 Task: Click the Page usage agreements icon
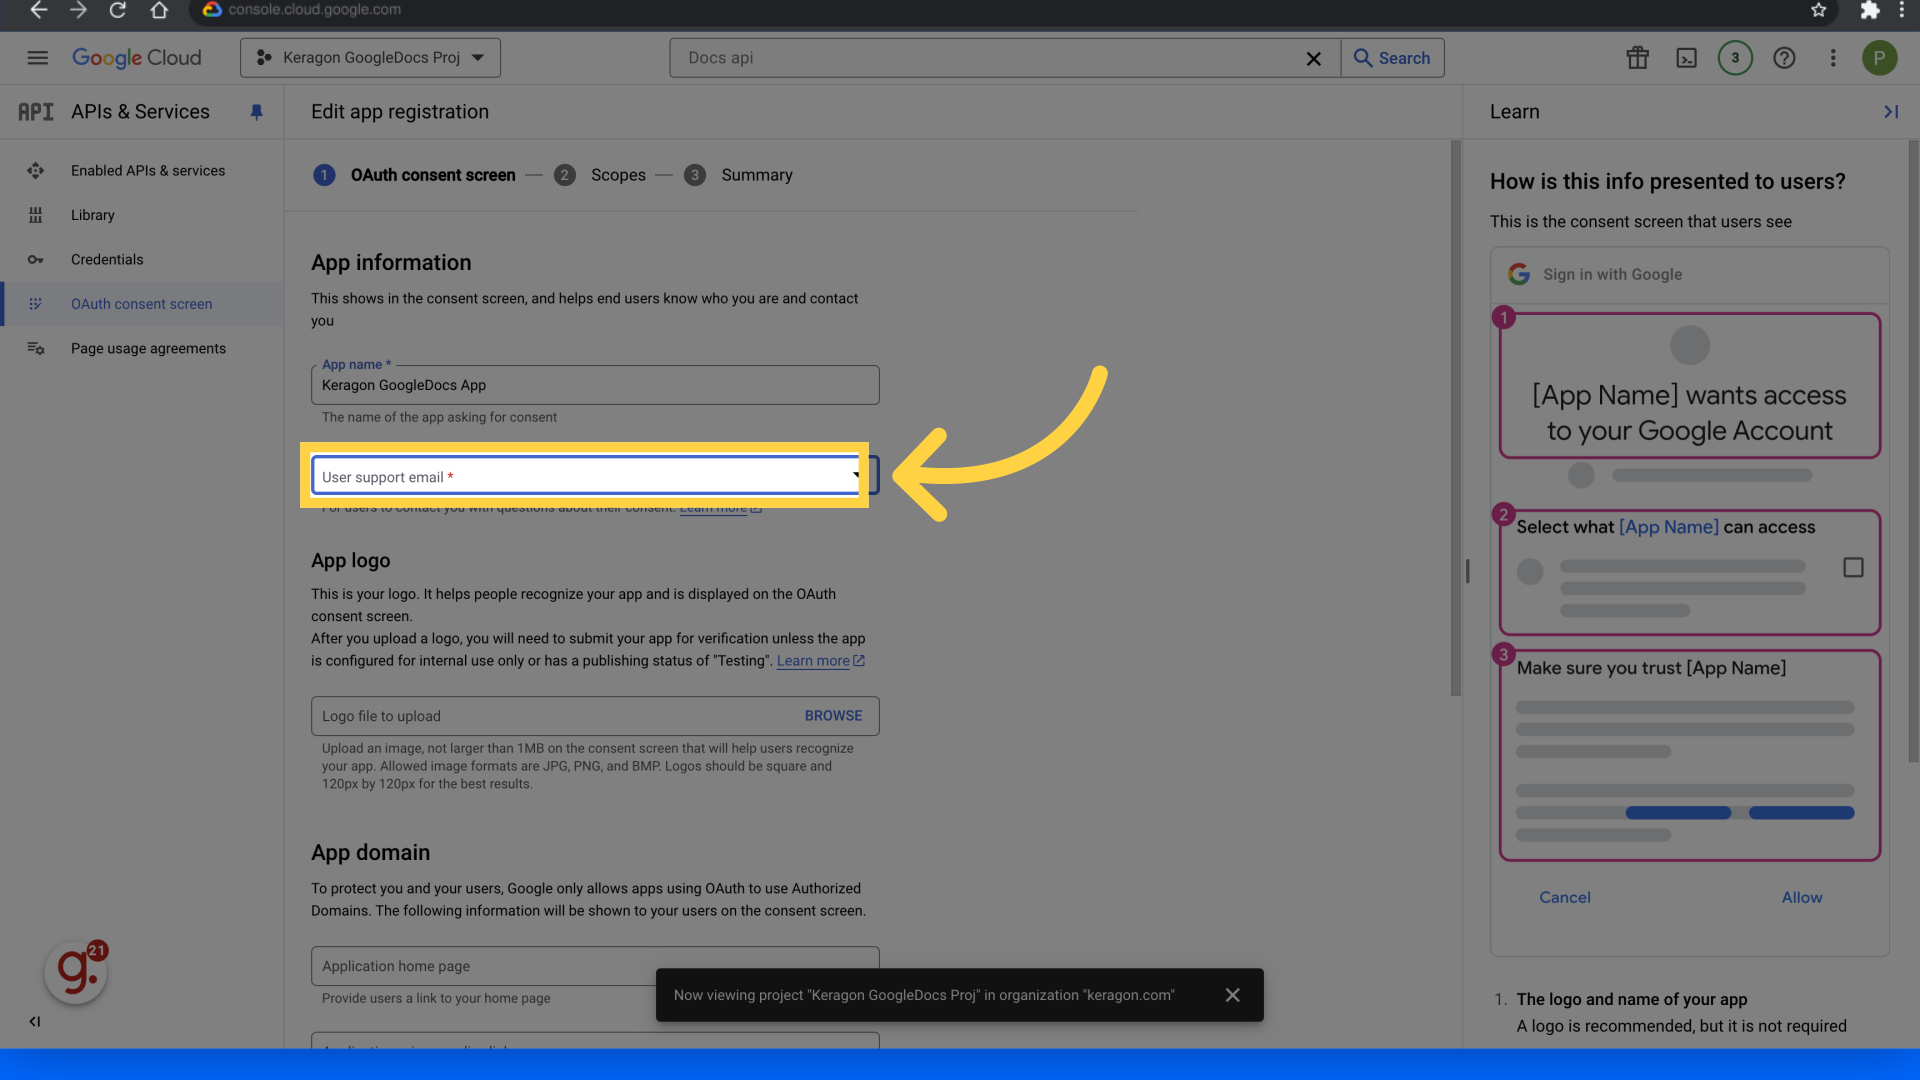point(36,349)
